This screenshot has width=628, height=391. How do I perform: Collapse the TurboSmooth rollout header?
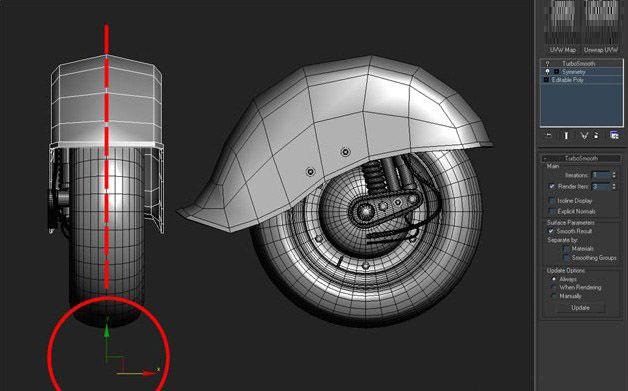[581, 158]
